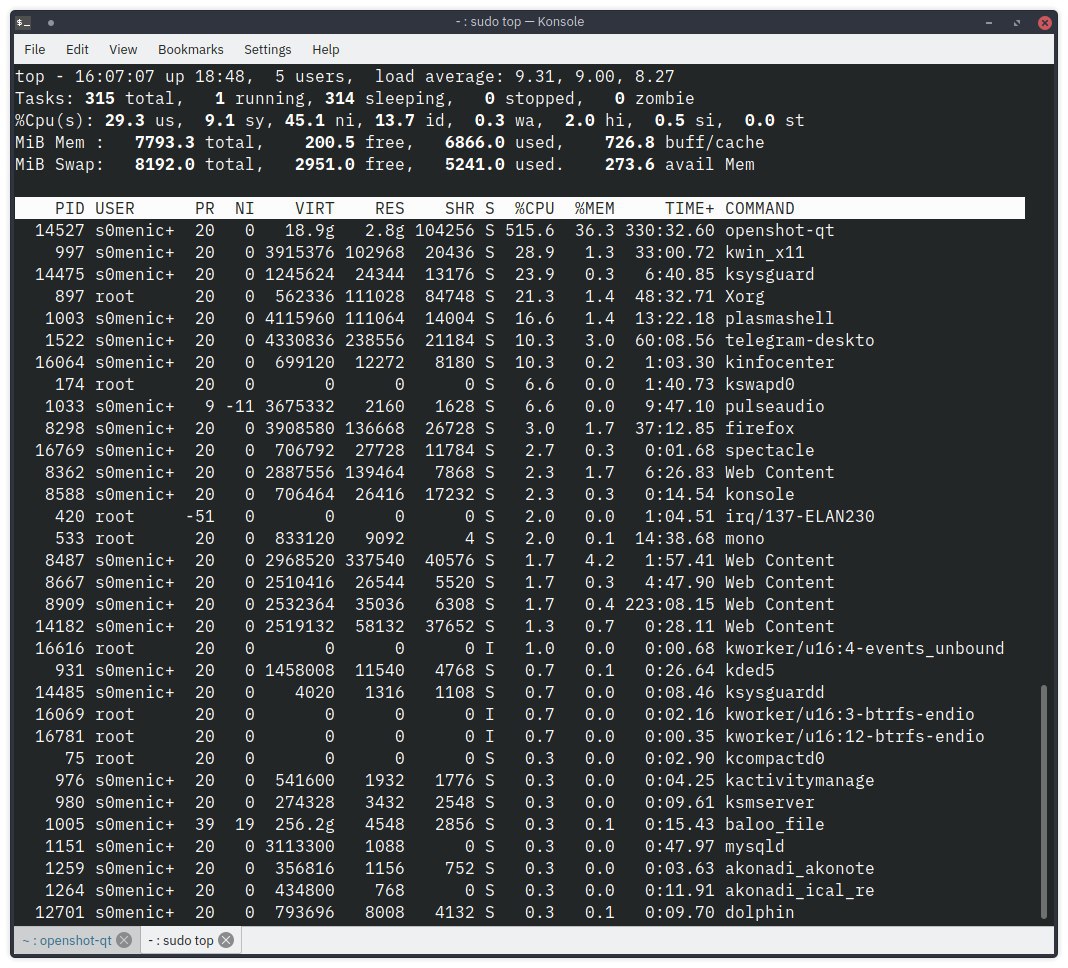Click the COMMAND column header
The width and height of the screenshot is (1068, 968).
click(759, 208)
